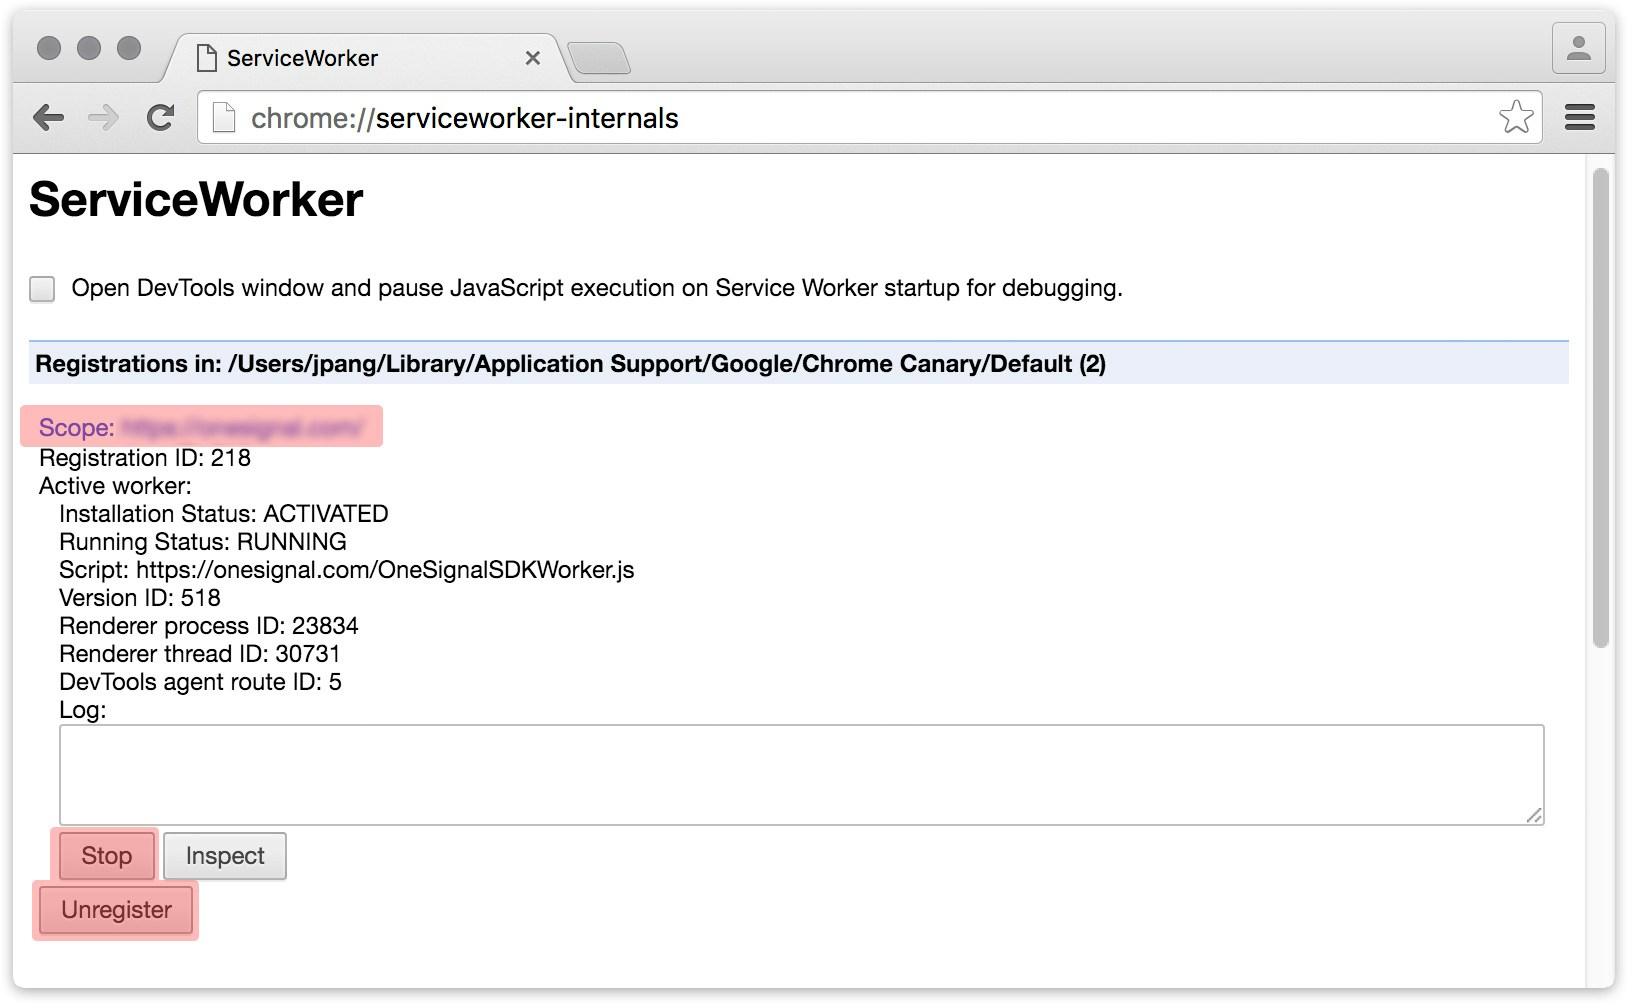The height and width of the screenshot is (1004, 1628).
Task: Click the blurred Scope URL link
Action: [242, 428]
